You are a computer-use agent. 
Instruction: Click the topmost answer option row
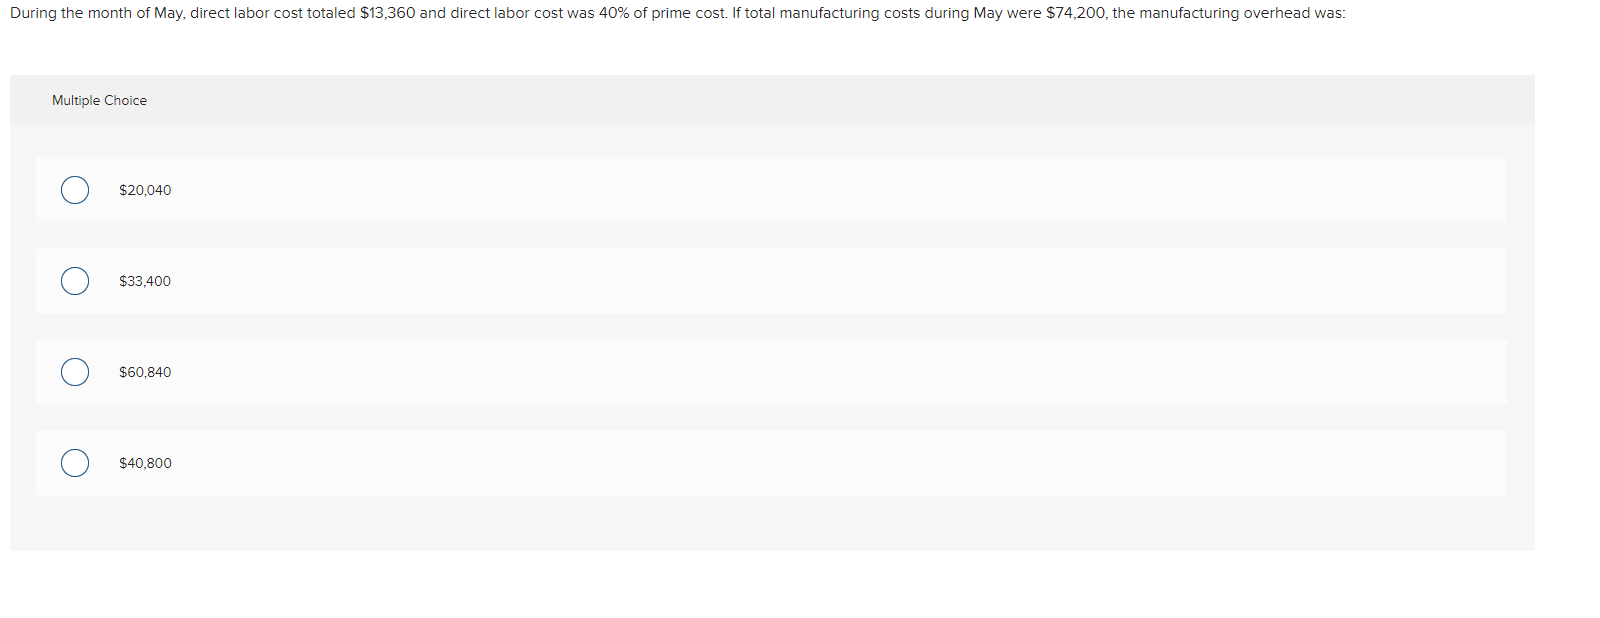coord(770,189)
